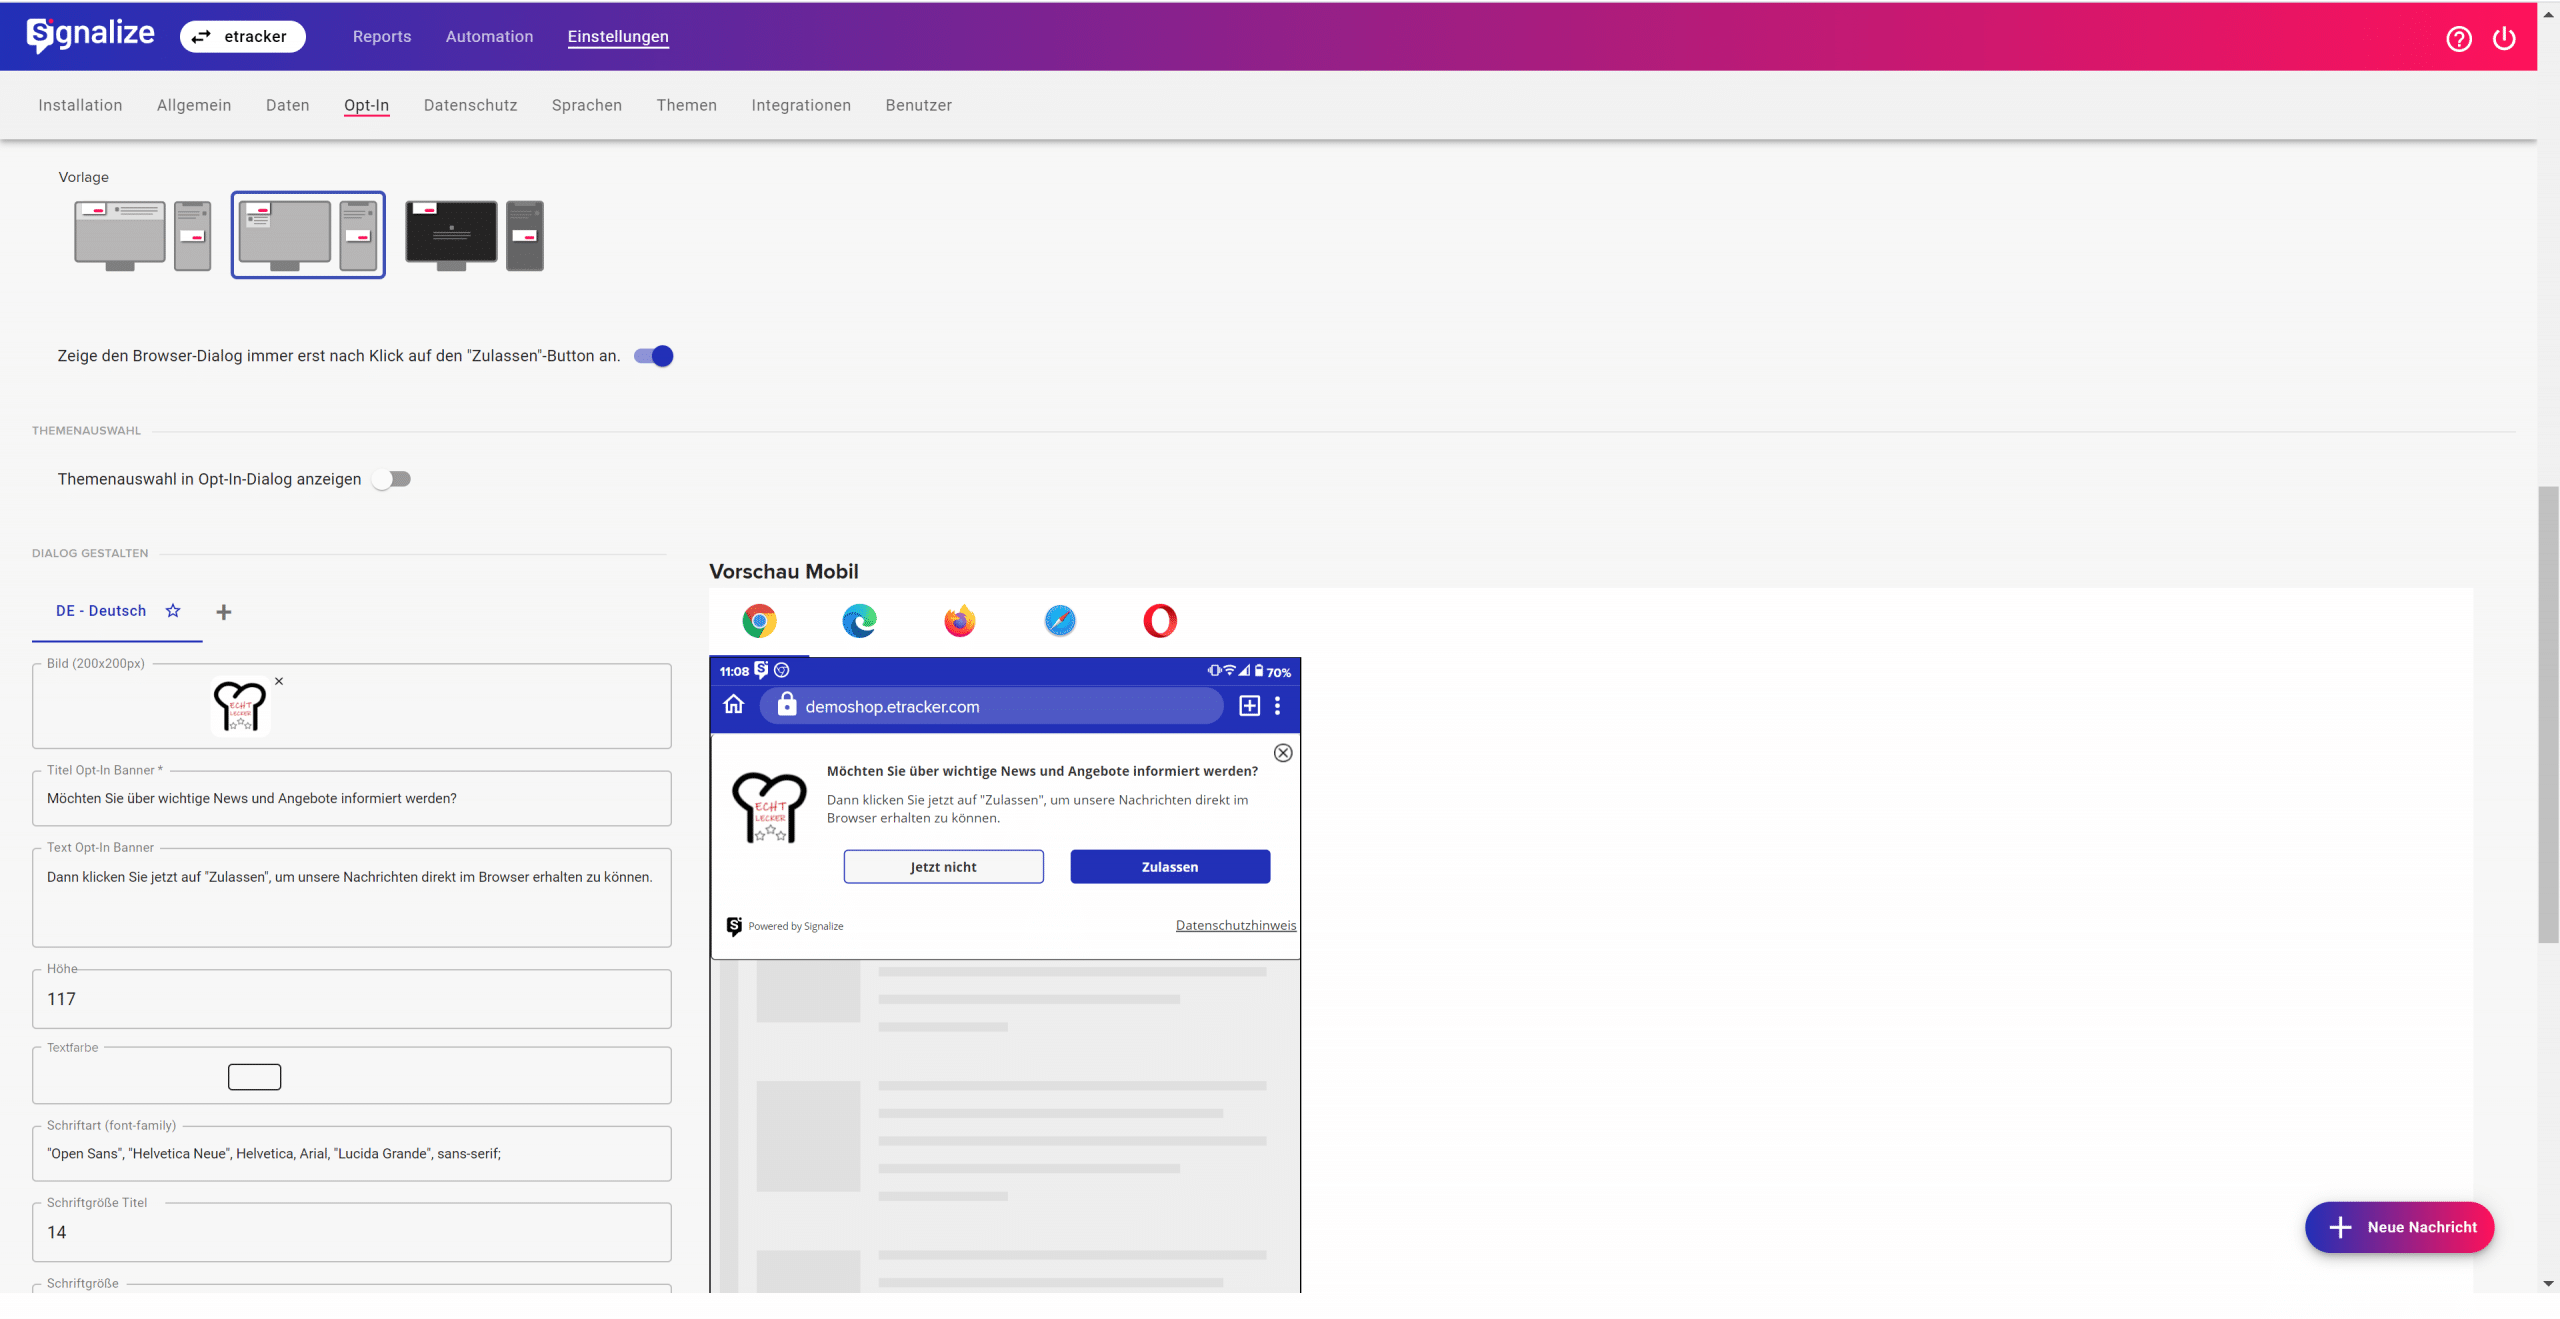
Task: Click the Schriftgröße Titel field
Action: (352, 1233)
